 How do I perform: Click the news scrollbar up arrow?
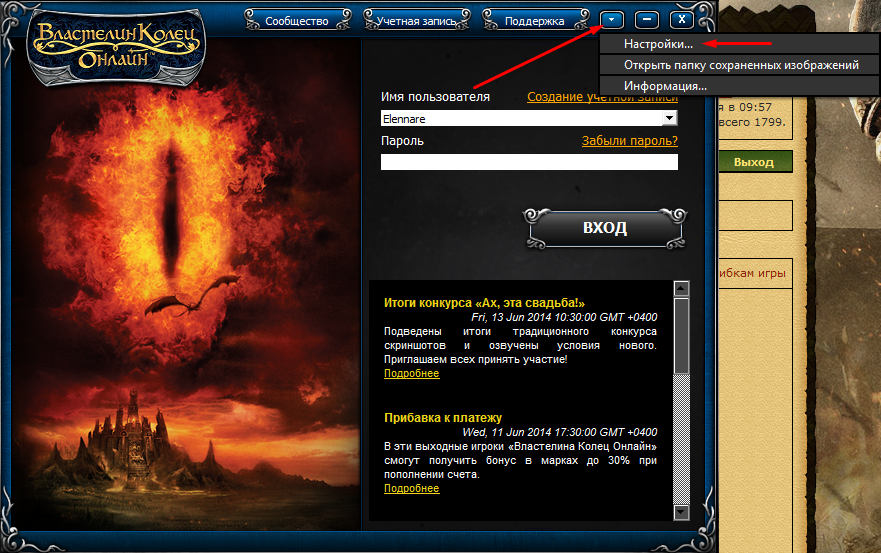[682, 289]
